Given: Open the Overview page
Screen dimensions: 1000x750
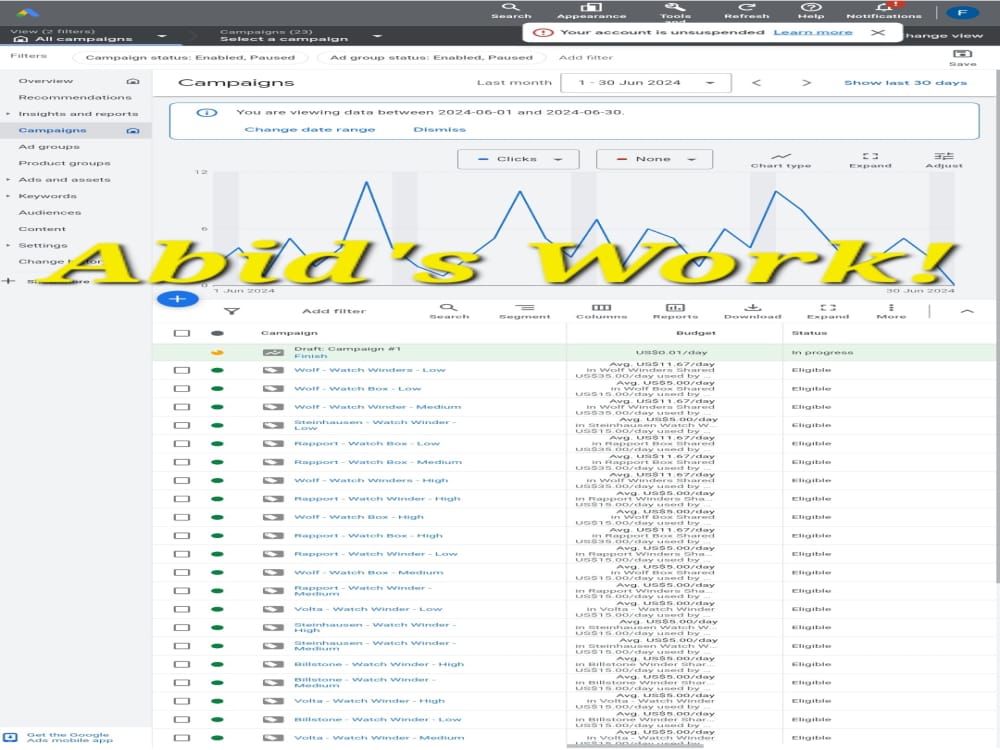Looking at the screenshot, I should click(x=46, y=81).
